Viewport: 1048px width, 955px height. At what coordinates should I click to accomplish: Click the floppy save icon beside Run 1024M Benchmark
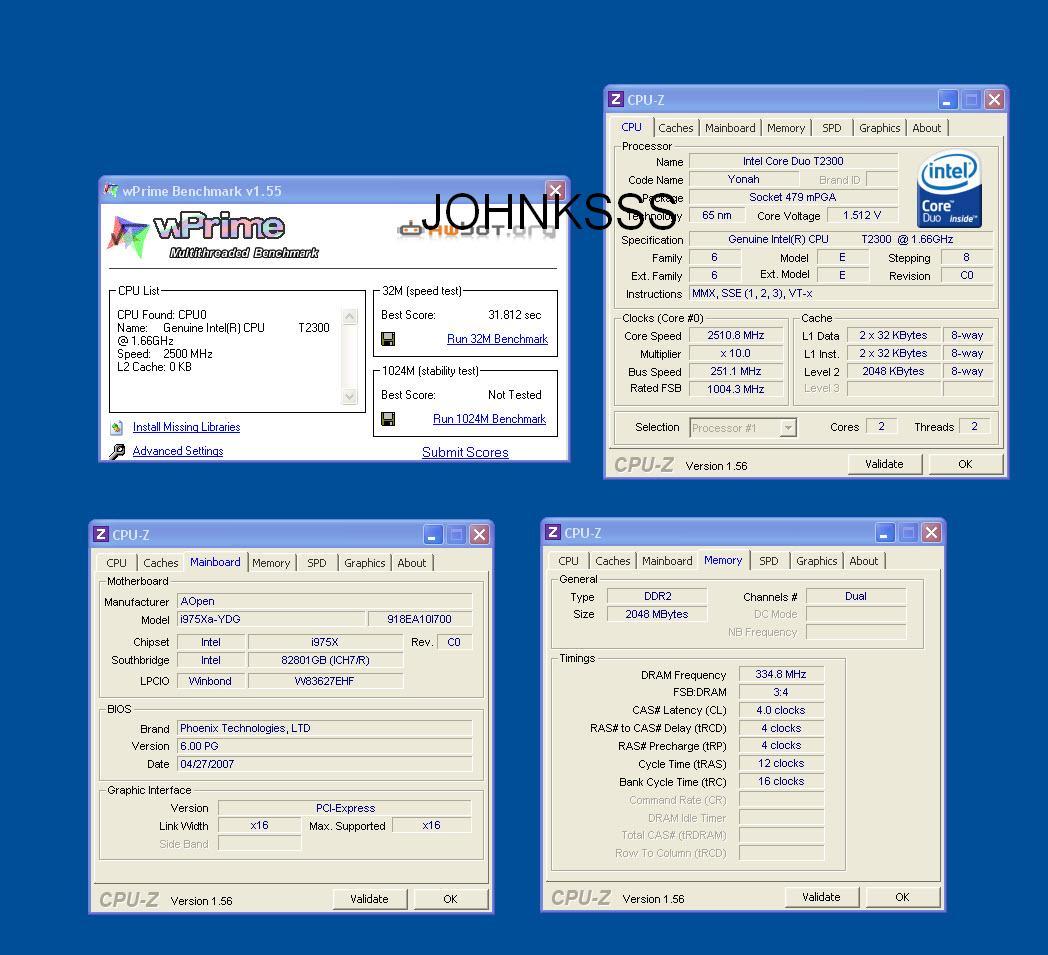coord(388,419)
